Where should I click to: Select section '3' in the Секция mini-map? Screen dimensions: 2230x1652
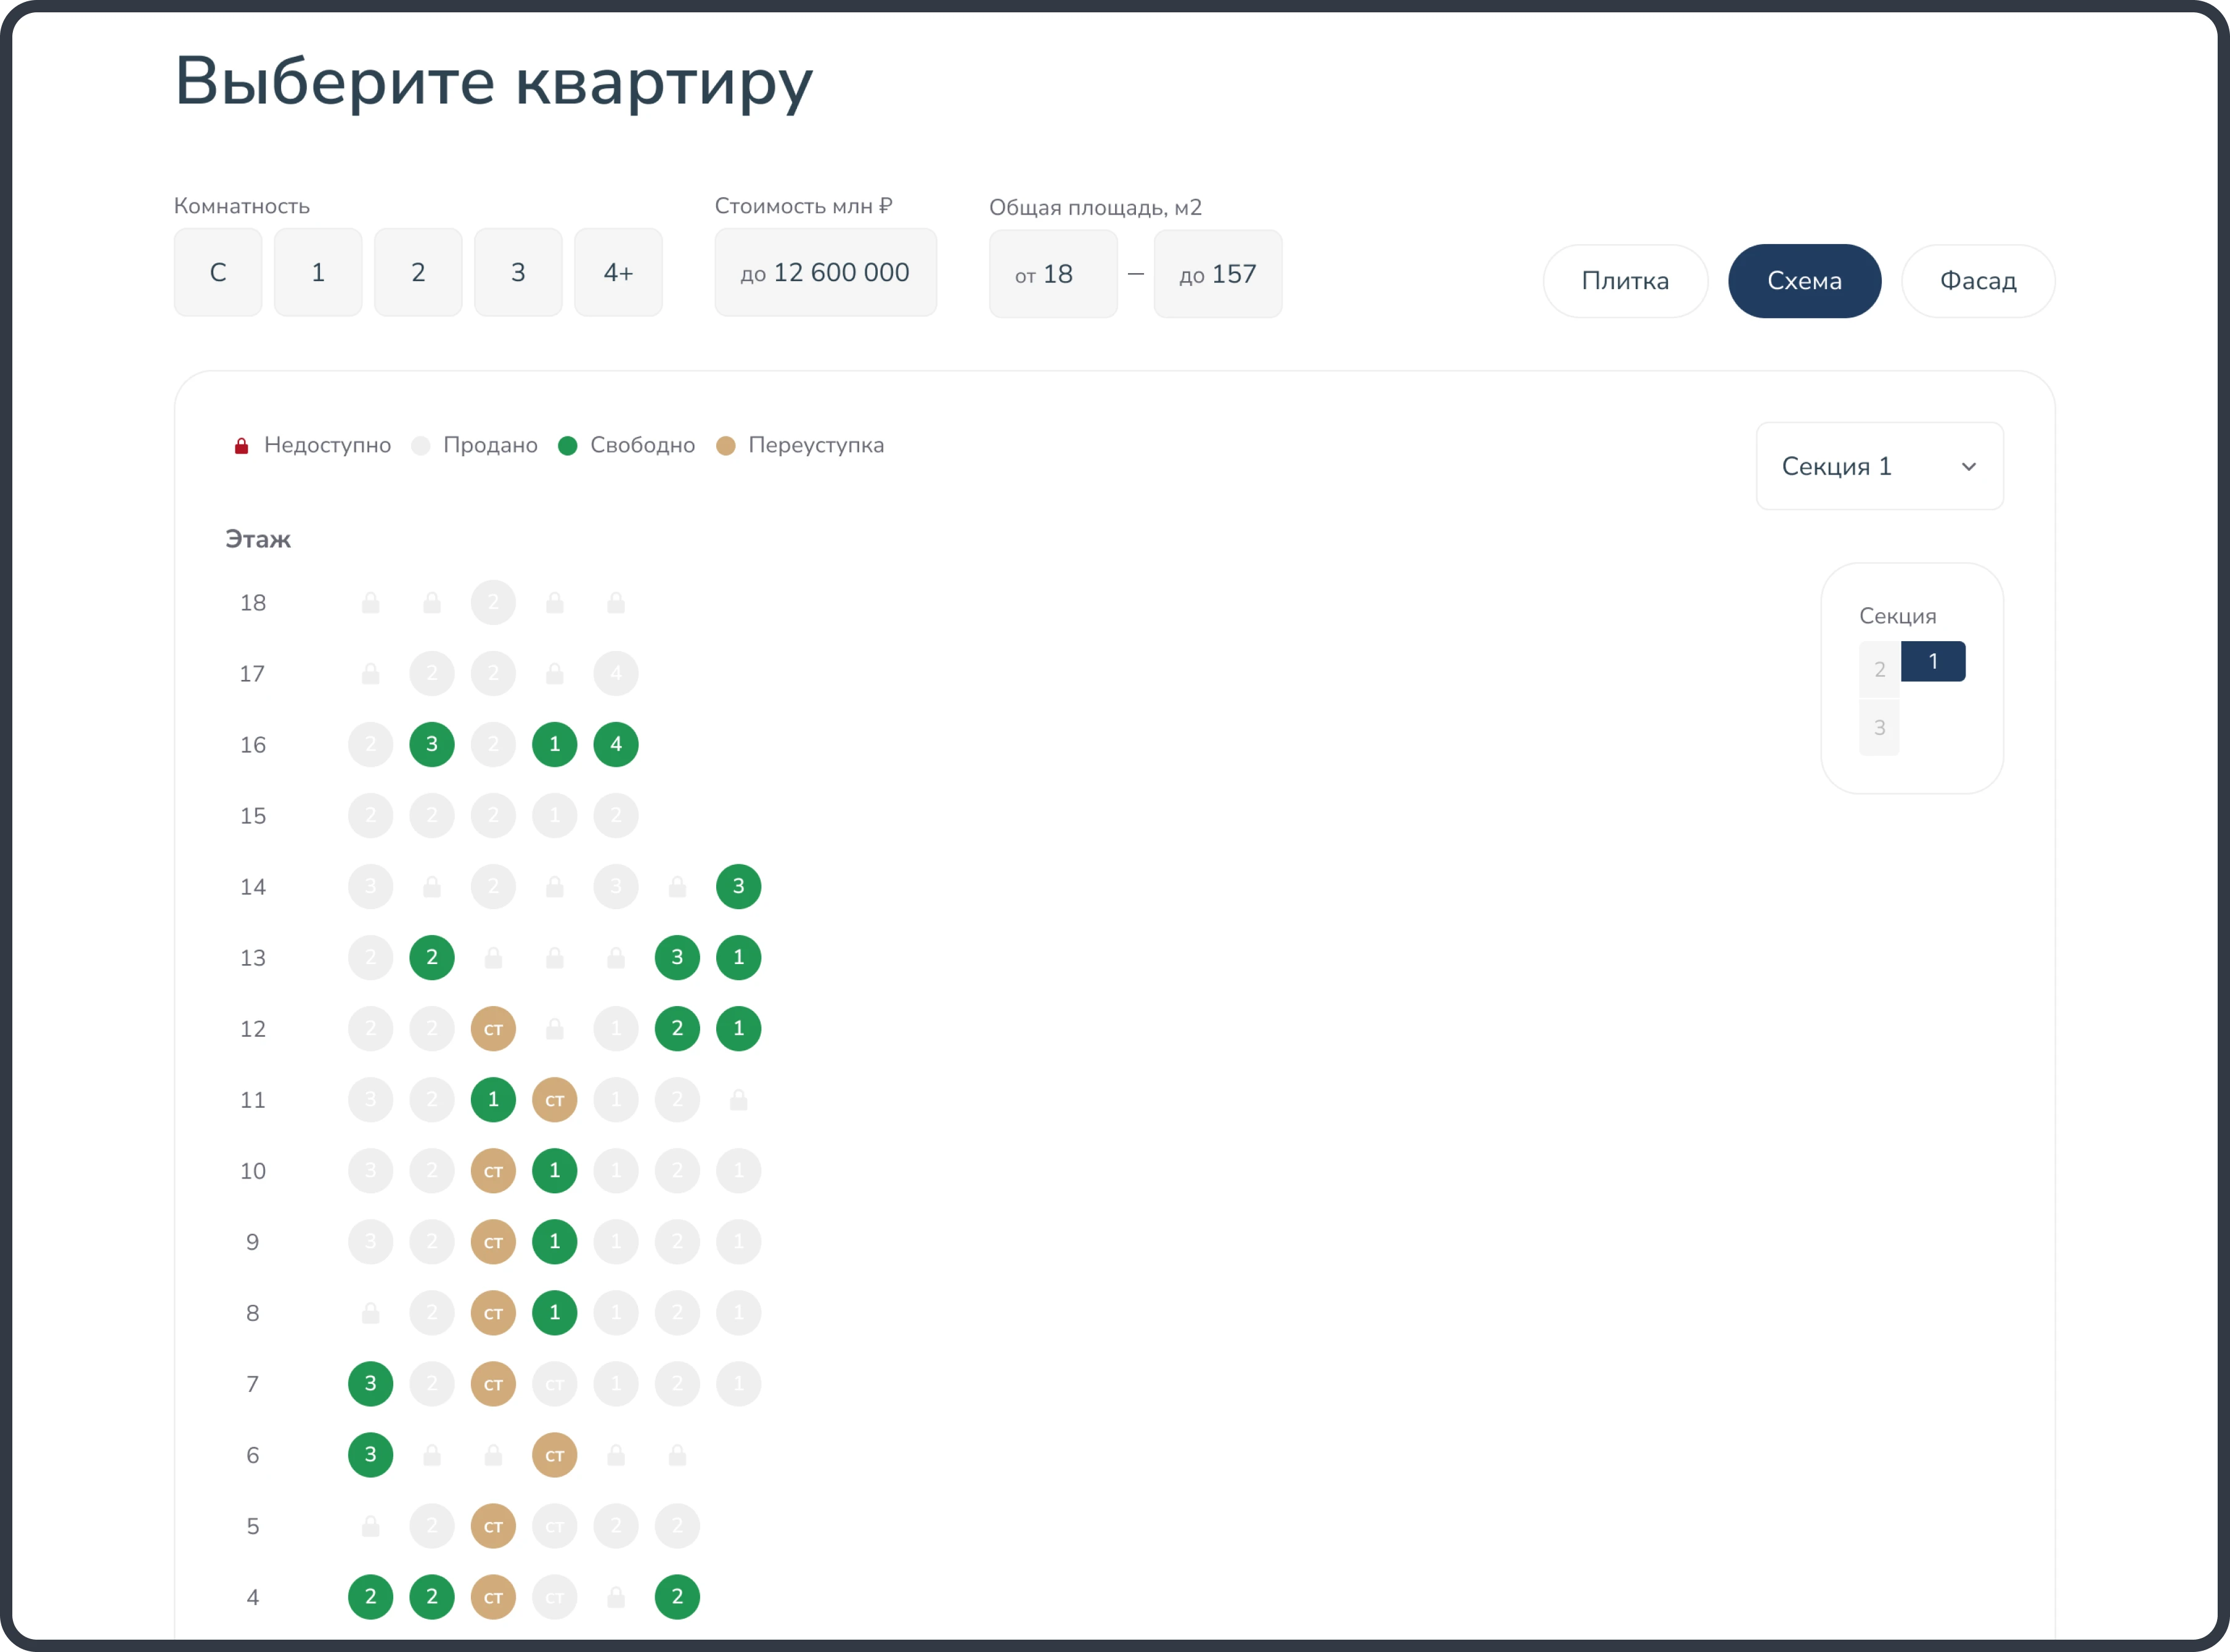coord(1880,727)
